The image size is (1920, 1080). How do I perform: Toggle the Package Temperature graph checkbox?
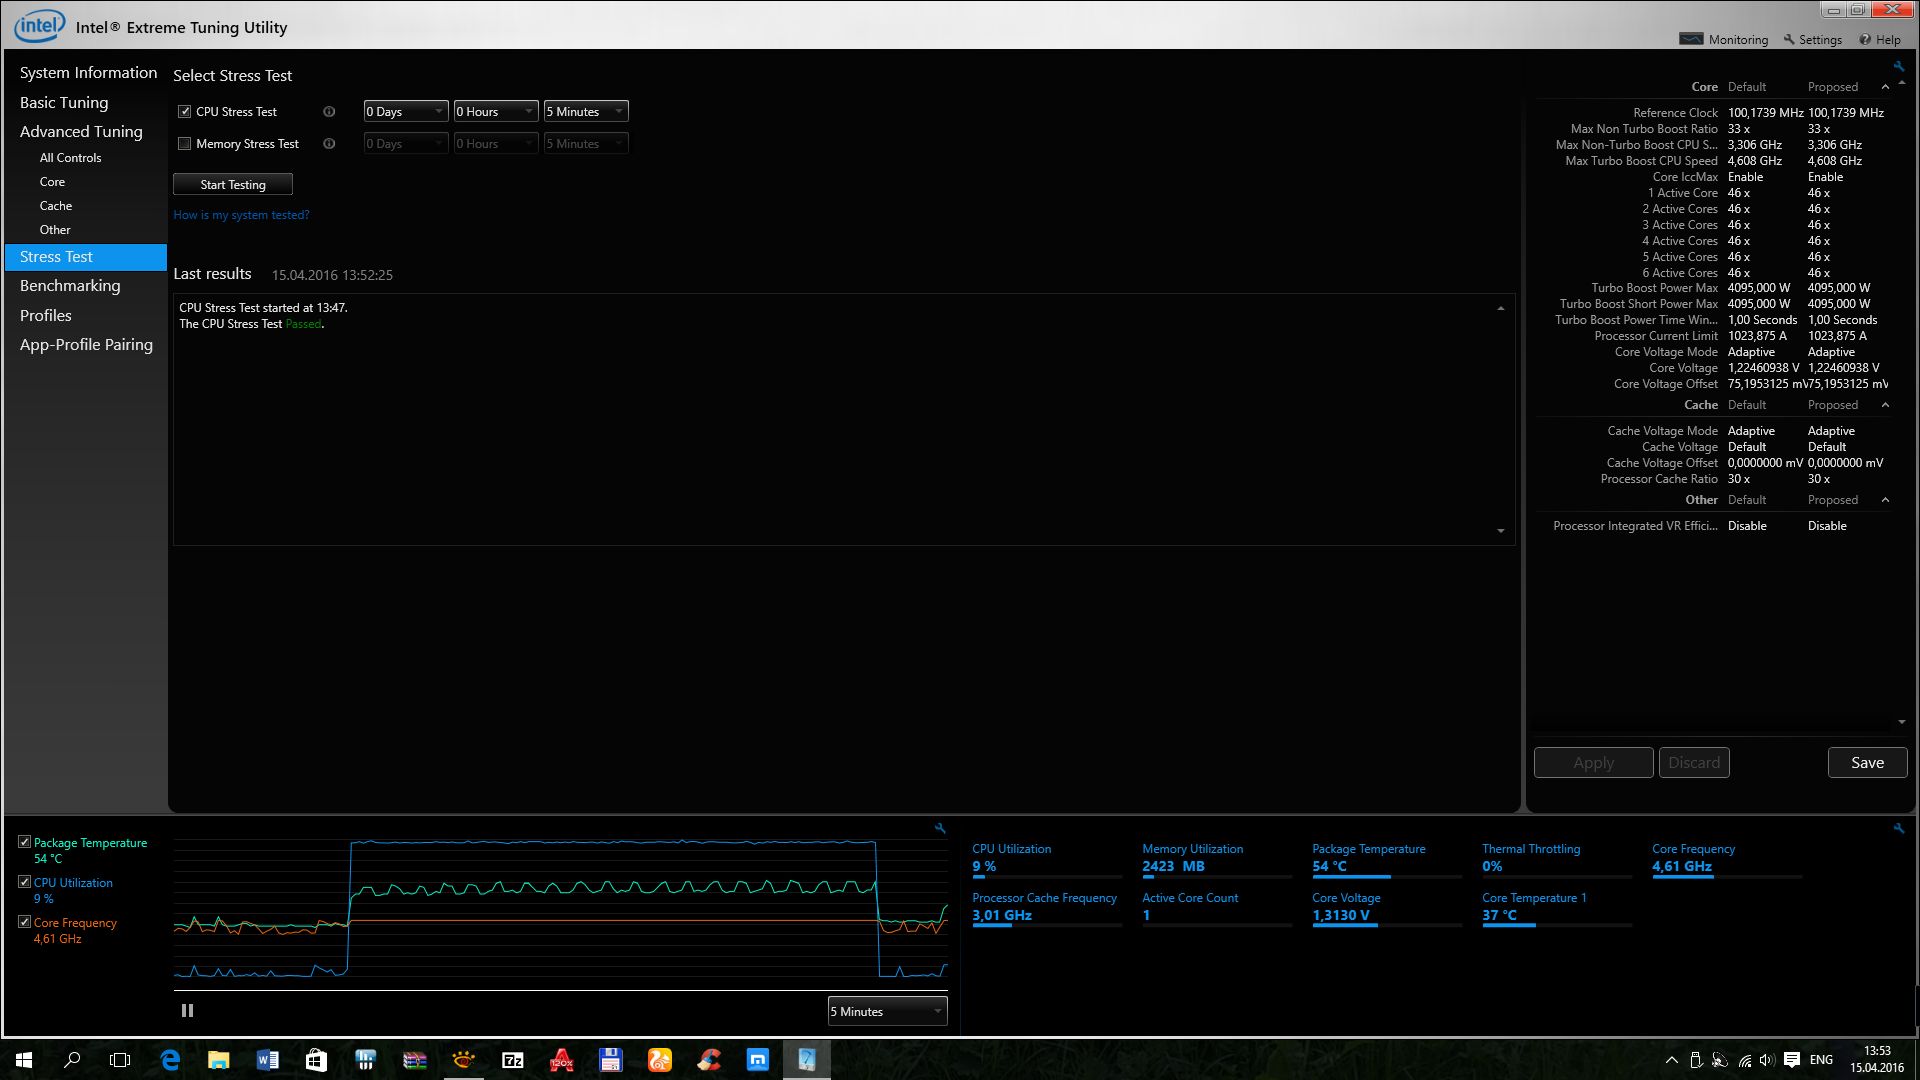tap(25, 842)
